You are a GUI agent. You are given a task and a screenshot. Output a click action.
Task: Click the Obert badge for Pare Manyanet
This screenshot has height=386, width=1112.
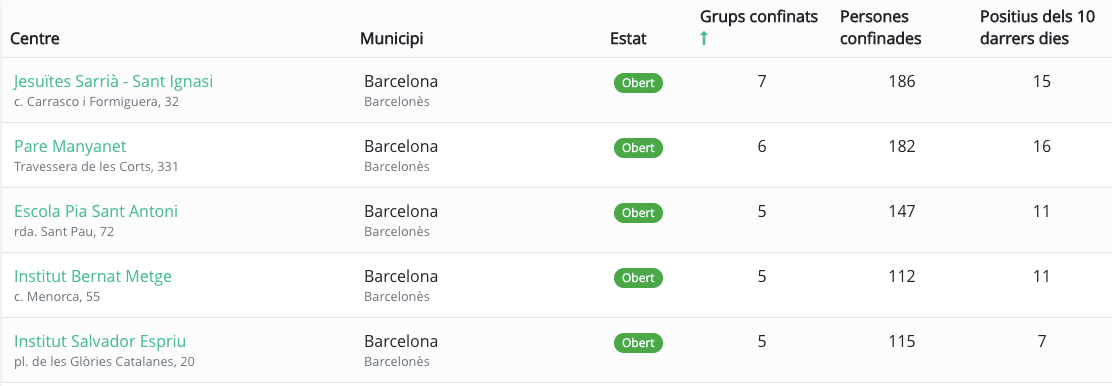tap(638, 148)
